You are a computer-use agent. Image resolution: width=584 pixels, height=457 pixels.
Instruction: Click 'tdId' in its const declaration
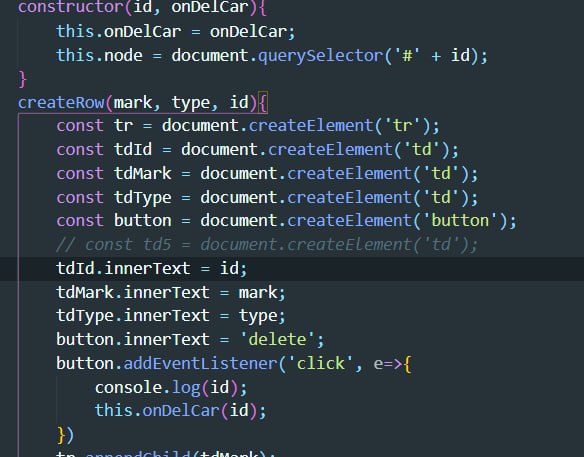pyautogui.click(x=133, y=150)
